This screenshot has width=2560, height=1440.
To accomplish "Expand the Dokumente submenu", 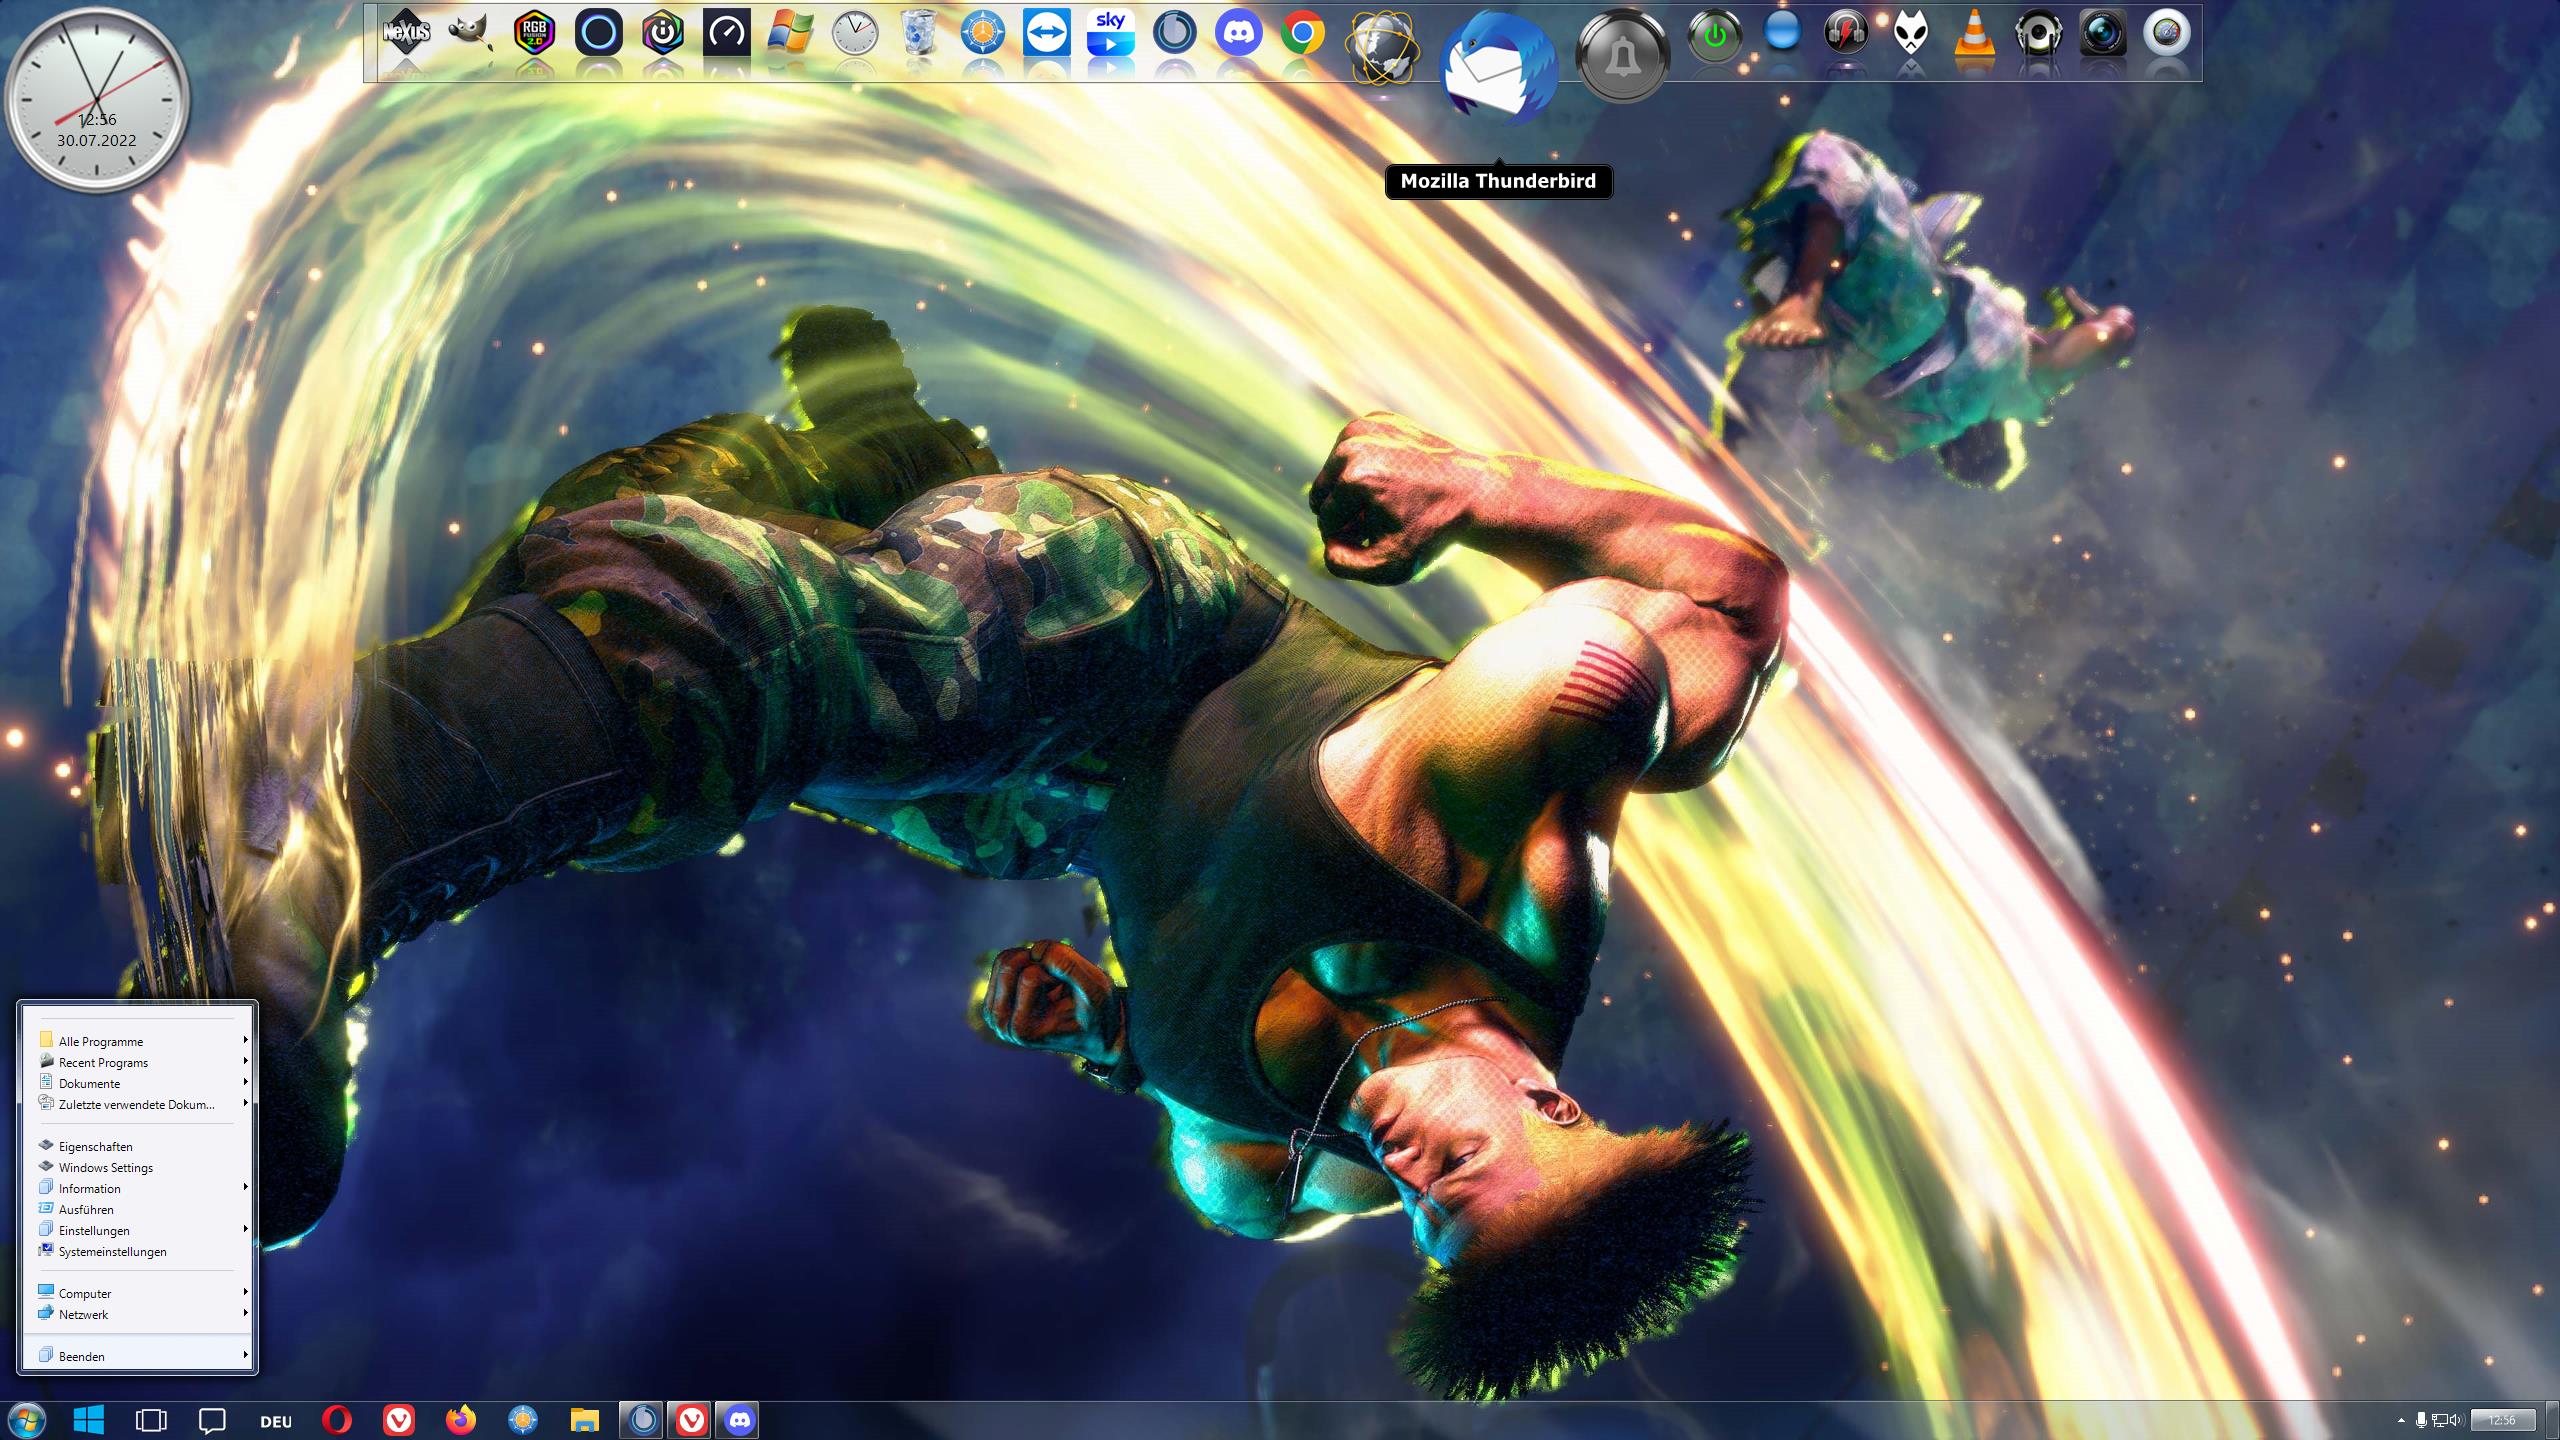I will 89,1083.
